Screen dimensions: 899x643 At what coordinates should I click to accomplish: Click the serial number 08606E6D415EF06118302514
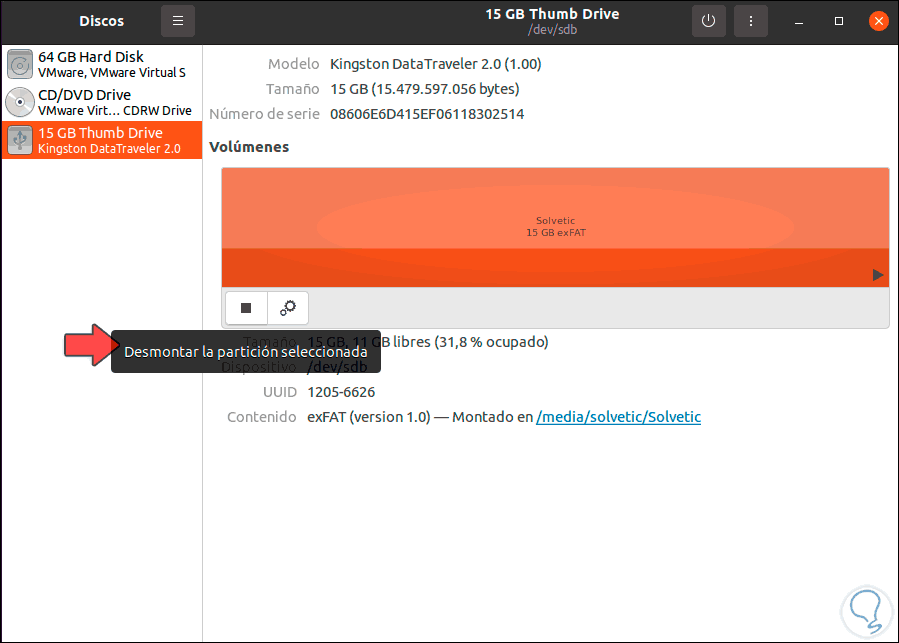tap(427, 114)
